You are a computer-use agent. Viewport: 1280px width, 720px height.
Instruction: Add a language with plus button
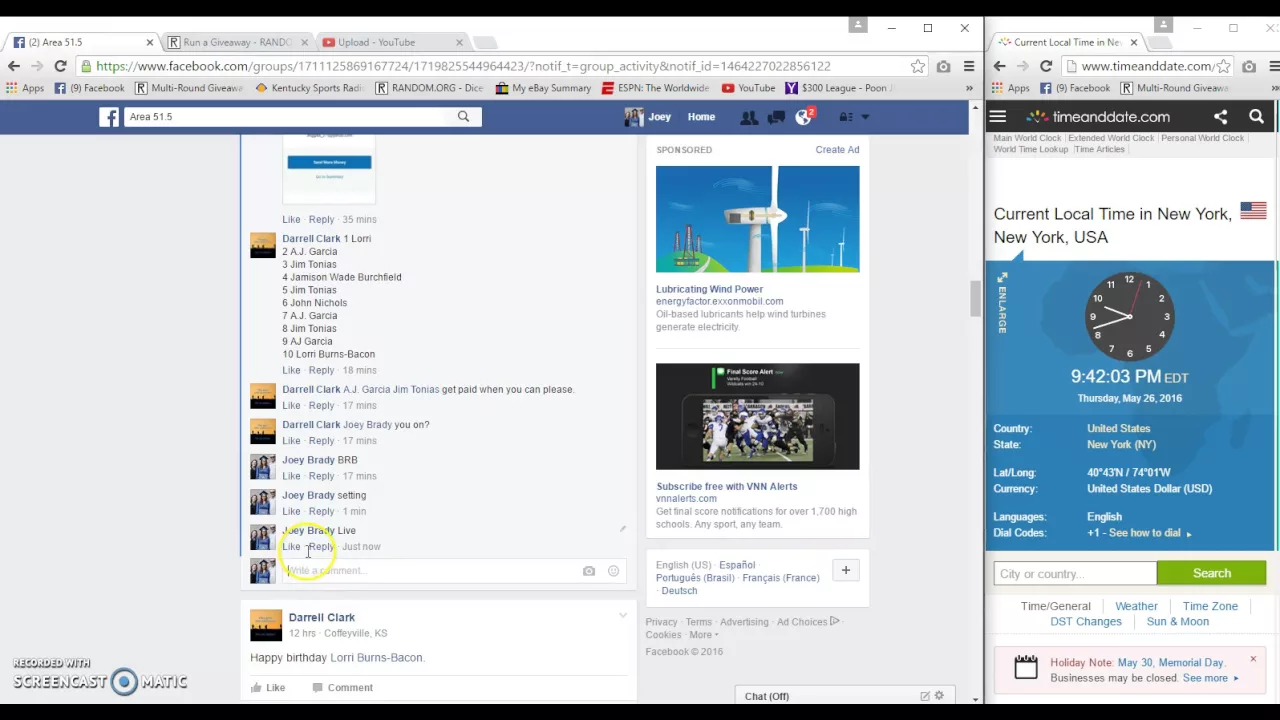(x=845, y=570)
